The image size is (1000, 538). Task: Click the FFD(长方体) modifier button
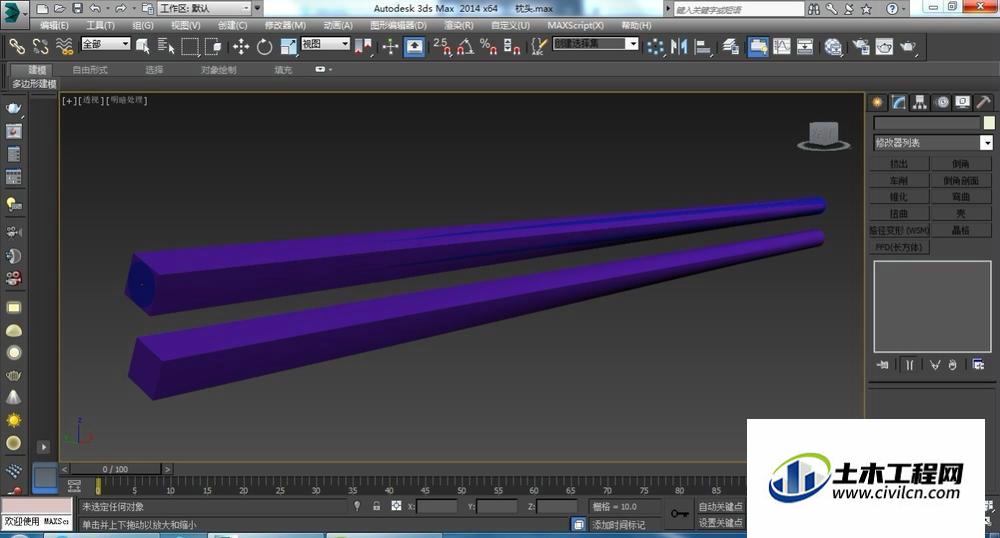tap(899, 247)
